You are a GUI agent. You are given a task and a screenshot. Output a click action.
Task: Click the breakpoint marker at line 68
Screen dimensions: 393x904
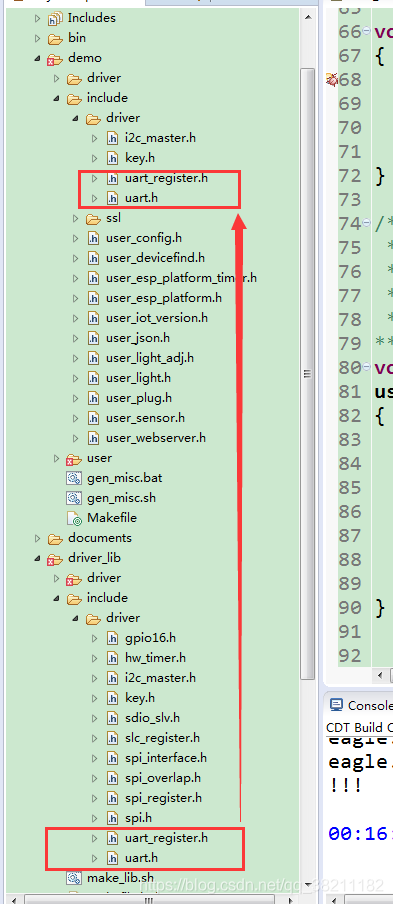(331, 80)
